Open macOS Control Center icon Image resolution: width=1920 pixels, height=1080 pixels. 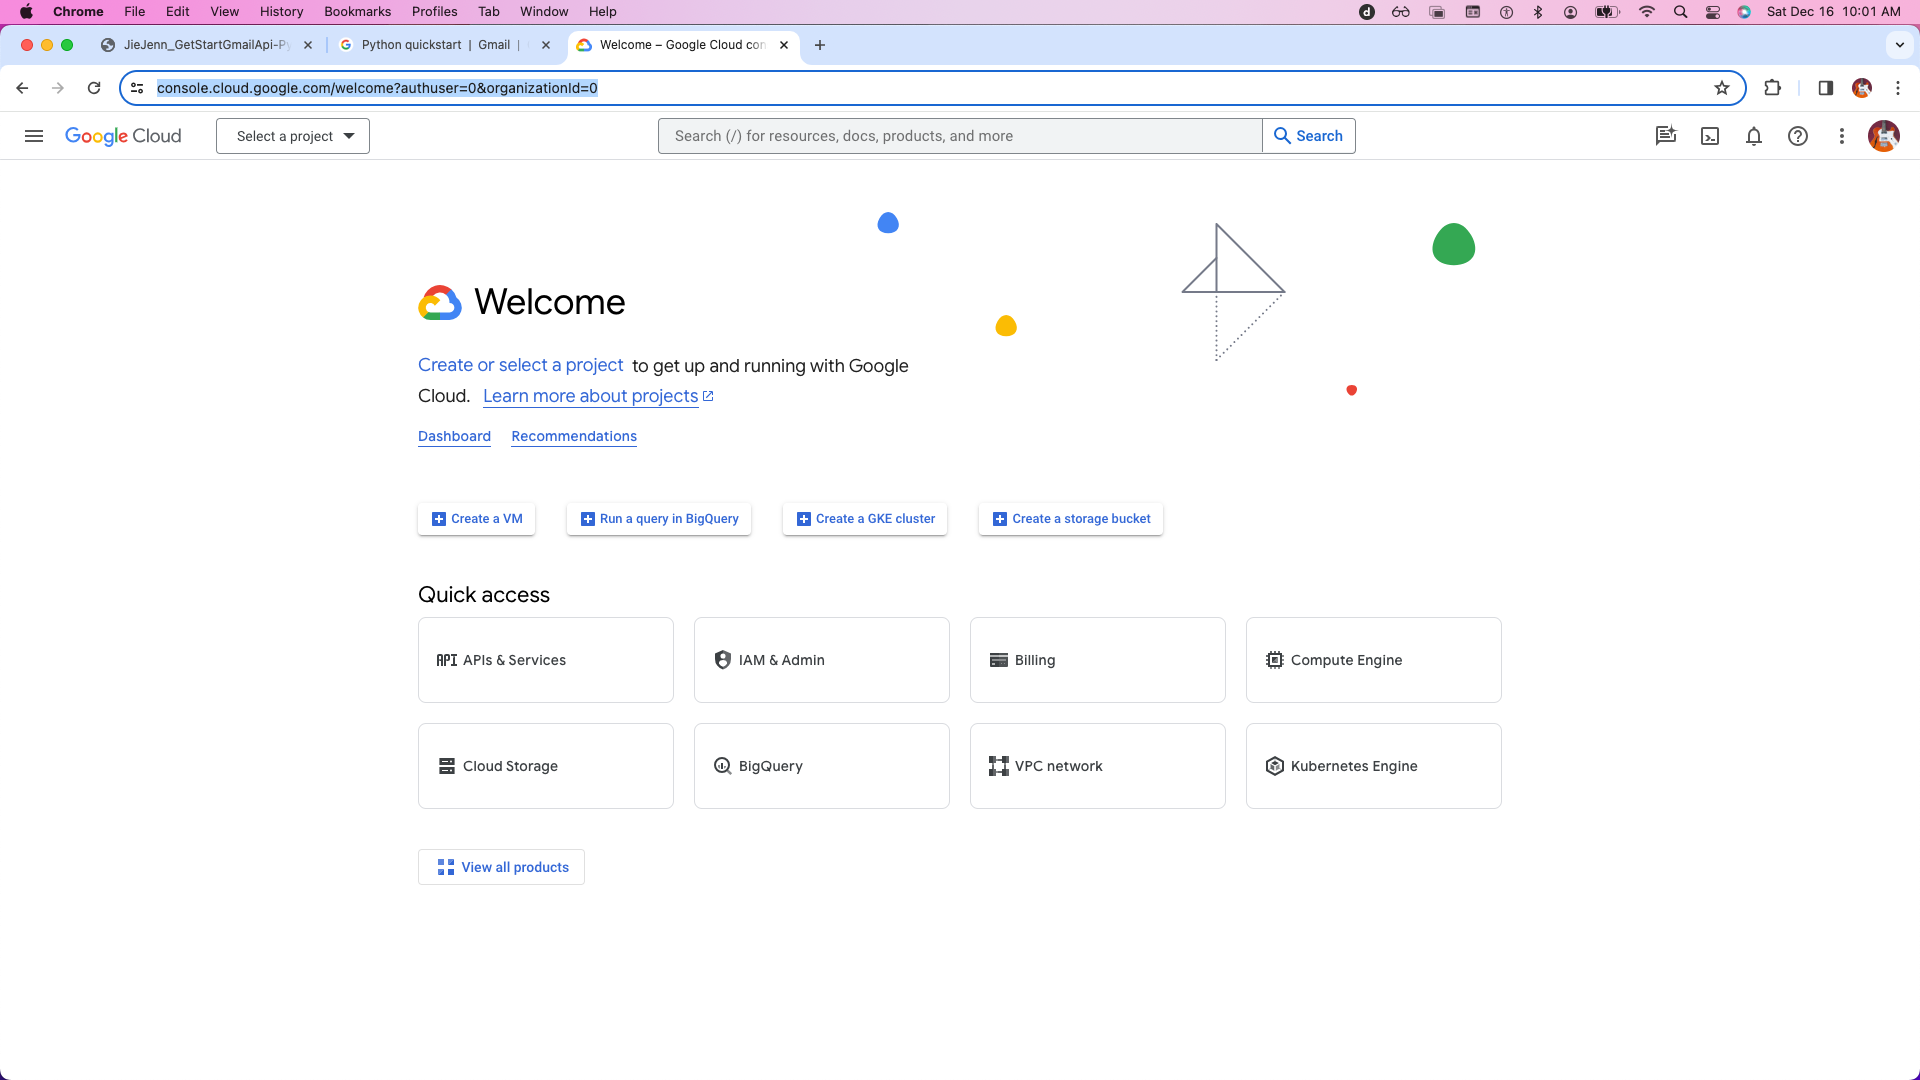pos(1713,12)
